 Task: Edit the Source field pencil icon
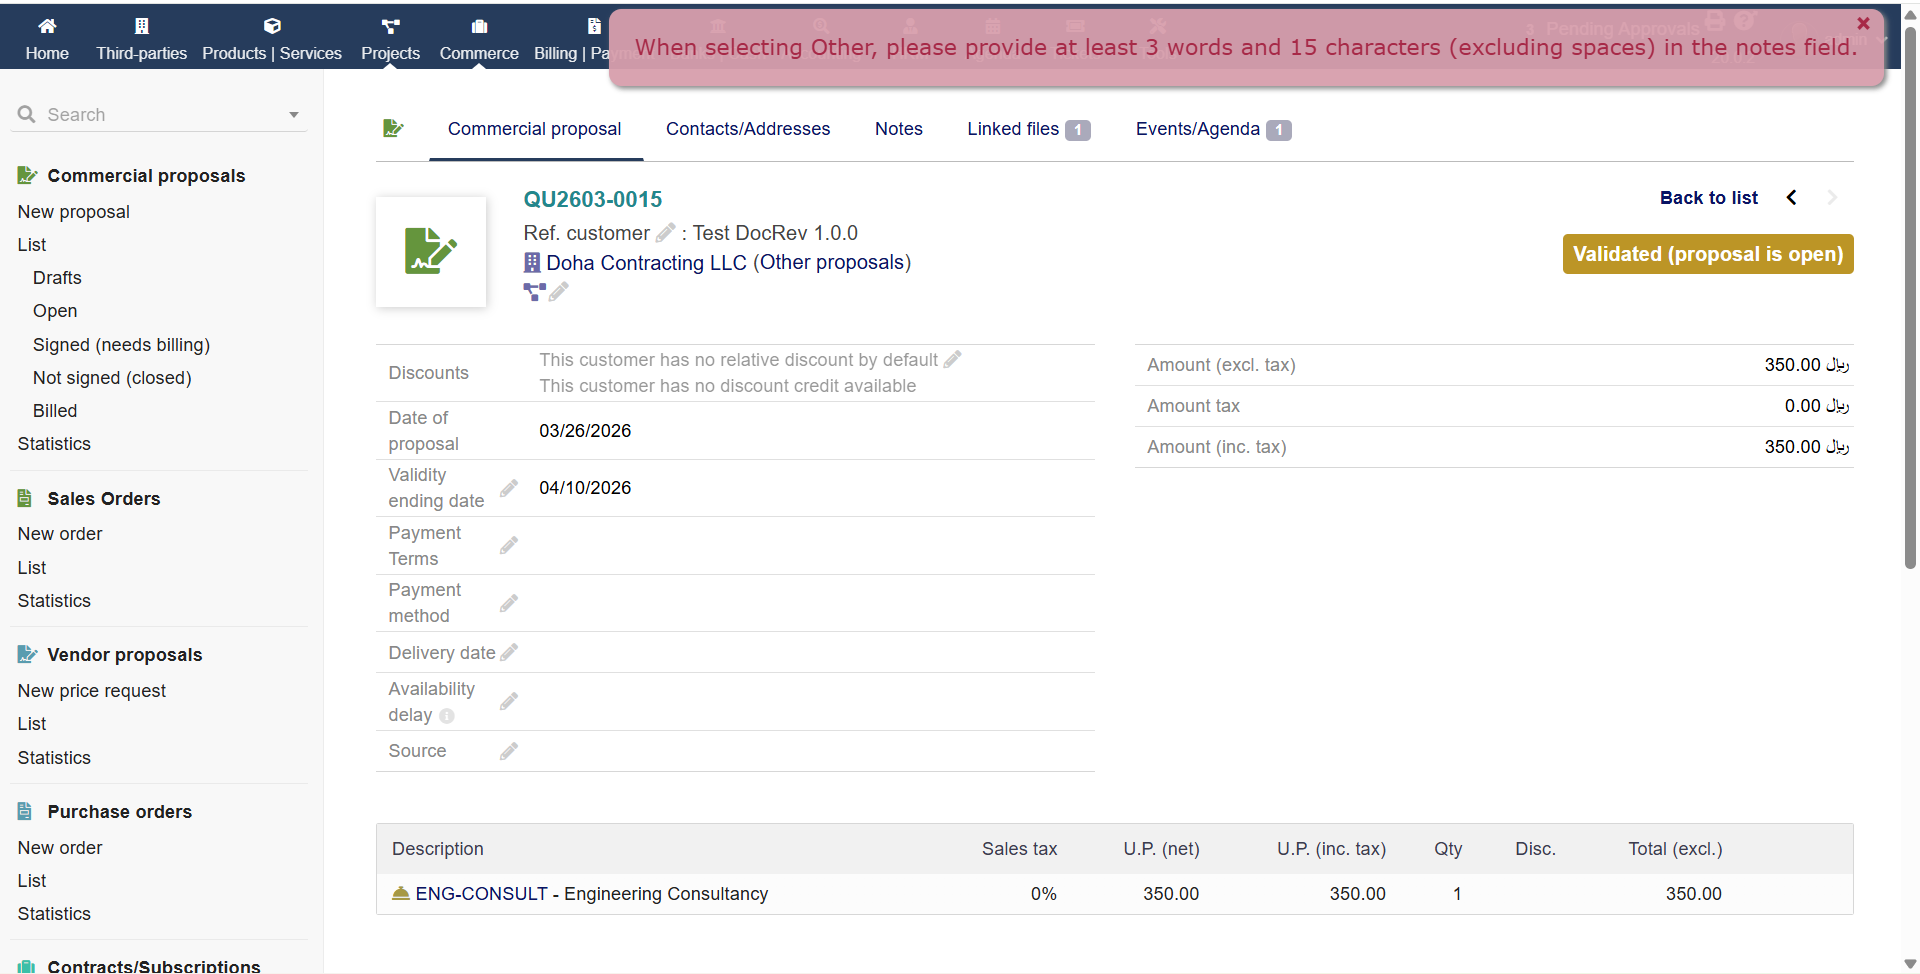(x=509, y=751)
